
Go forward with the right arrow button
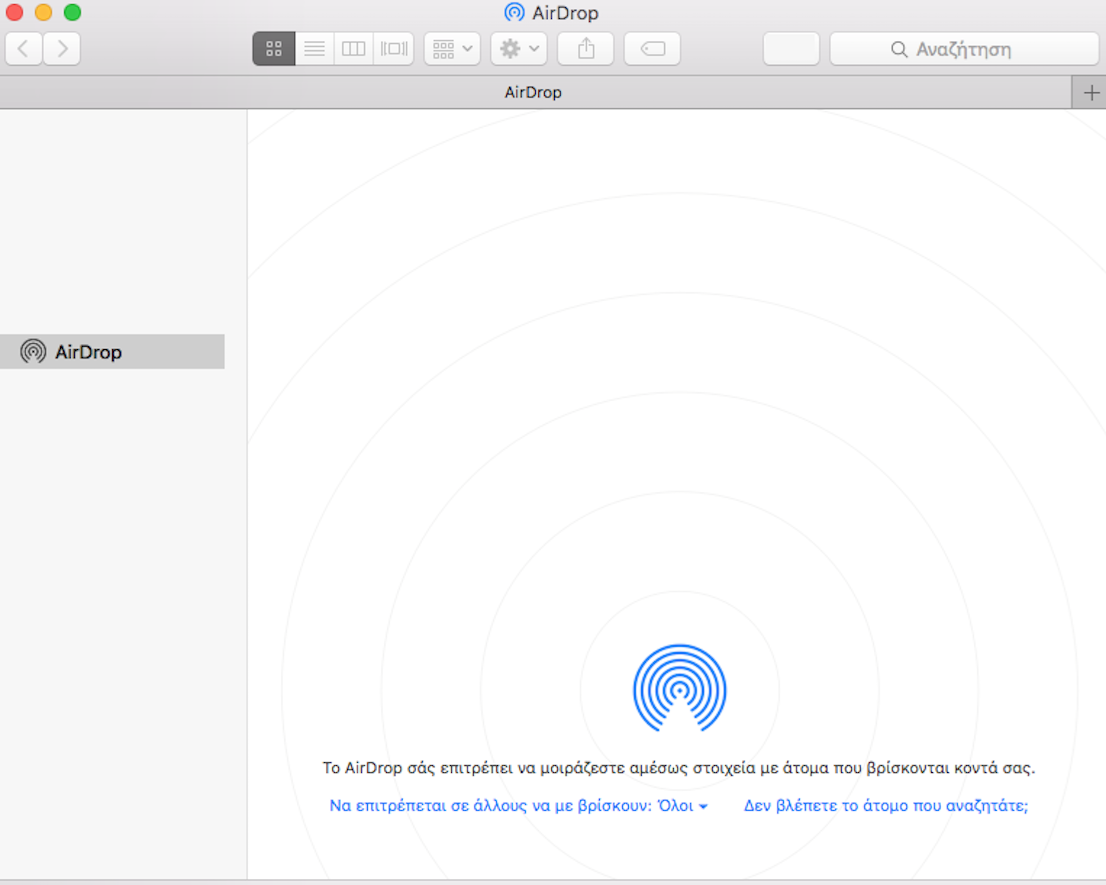pyautogui.click(x=61, y=49)
